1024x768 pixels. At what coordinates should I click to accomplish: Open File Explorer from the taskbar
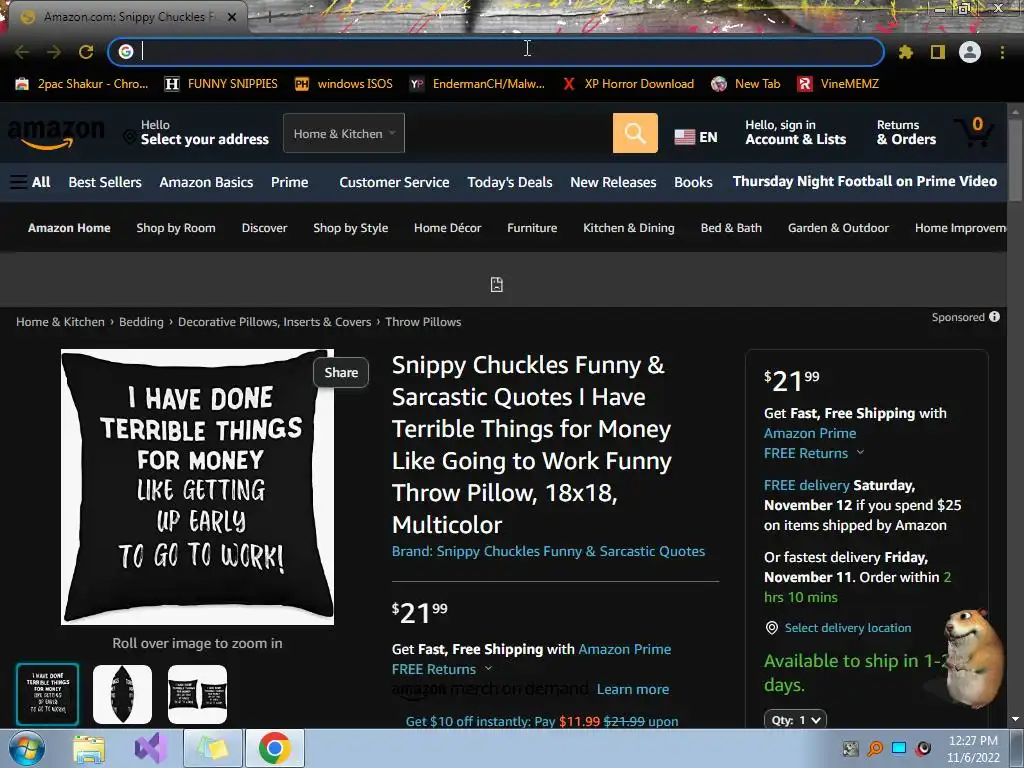(89, 748)
